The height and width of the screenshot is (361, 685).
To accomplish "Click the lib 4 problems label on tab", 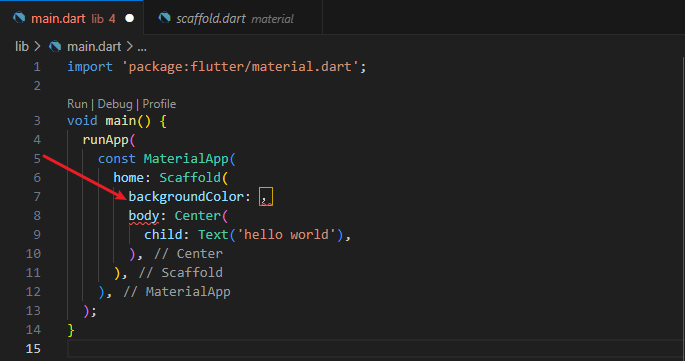I will [x=103, y=18].
